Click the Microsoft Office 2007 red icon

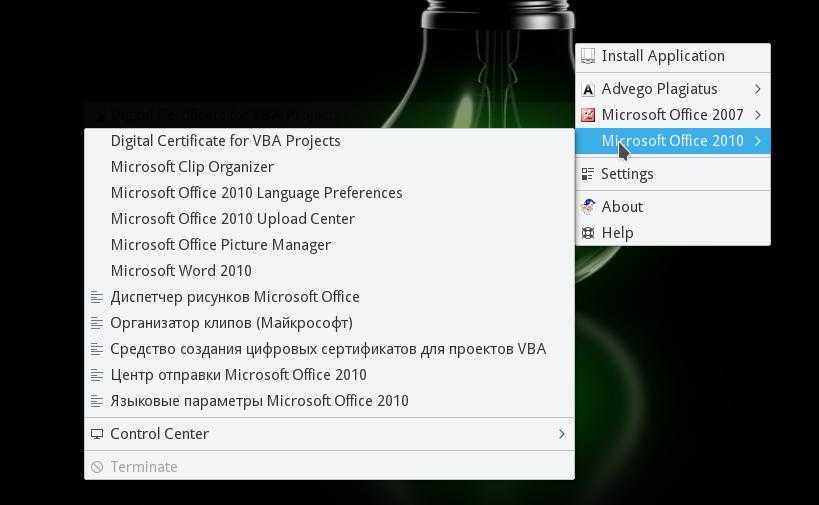(588, 115)
